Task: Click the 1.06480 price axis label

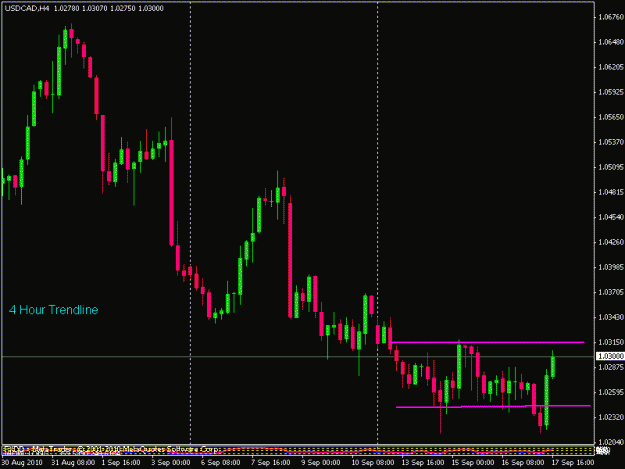Action: [x=610, y=42]
